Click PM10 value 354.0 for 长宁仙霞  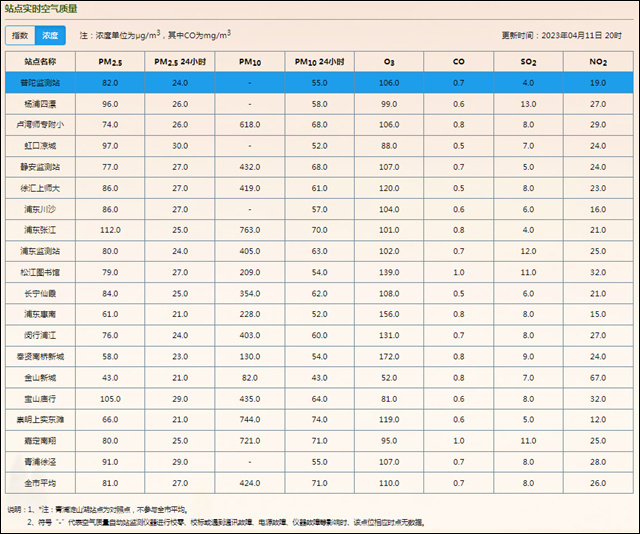click(x=250, y=294)
